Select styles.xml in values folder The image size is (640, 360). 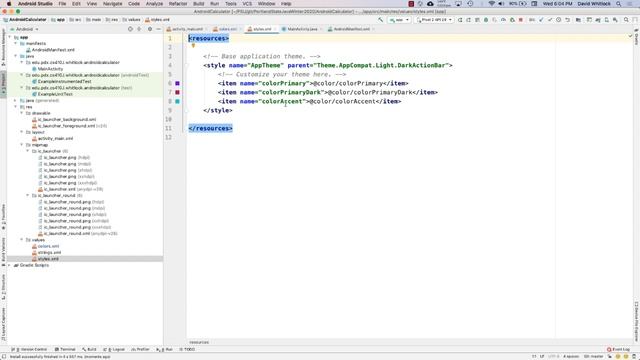click(x=48, y=259)
